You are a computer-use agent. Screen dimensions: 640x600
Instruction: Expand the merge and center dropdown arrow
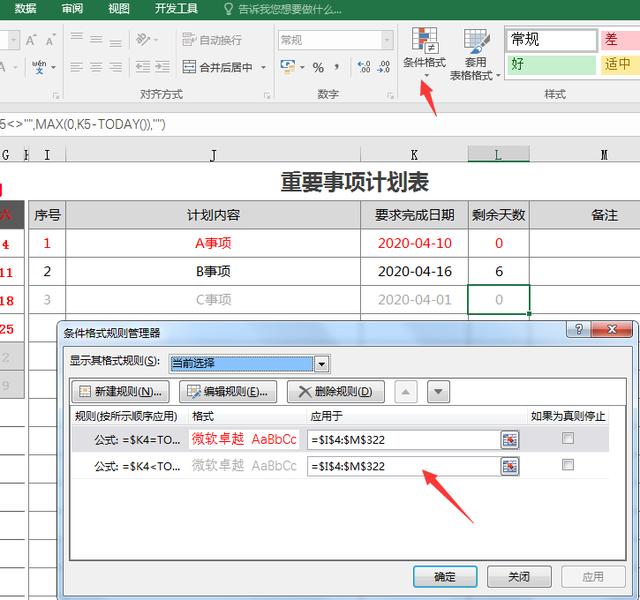pyautogui.click(x=264, y=68)
